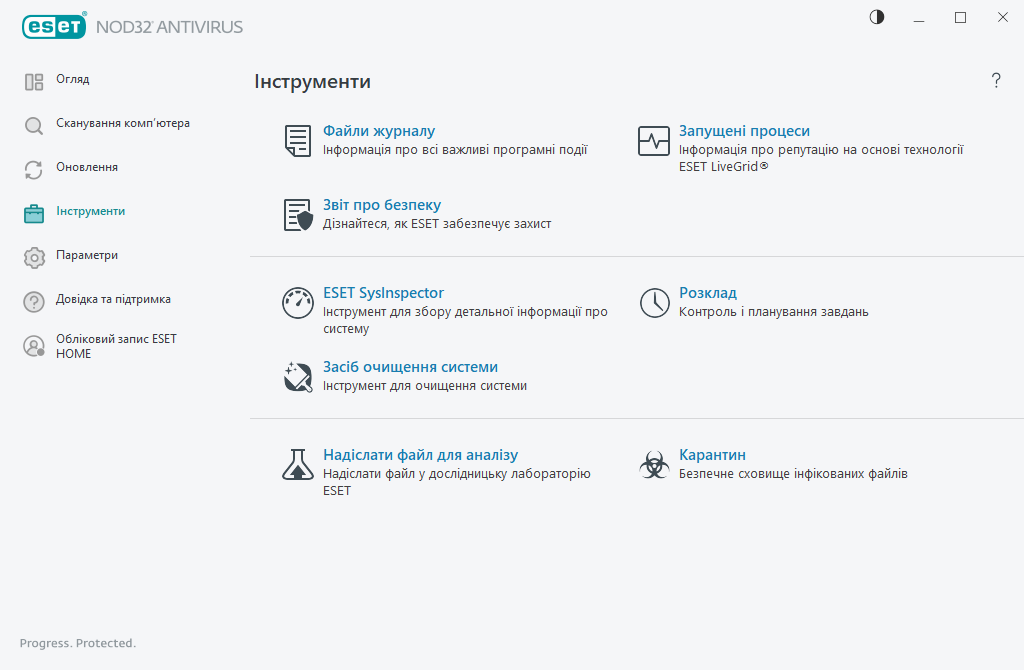Click the Розклад clock icon

coord(654,303)
